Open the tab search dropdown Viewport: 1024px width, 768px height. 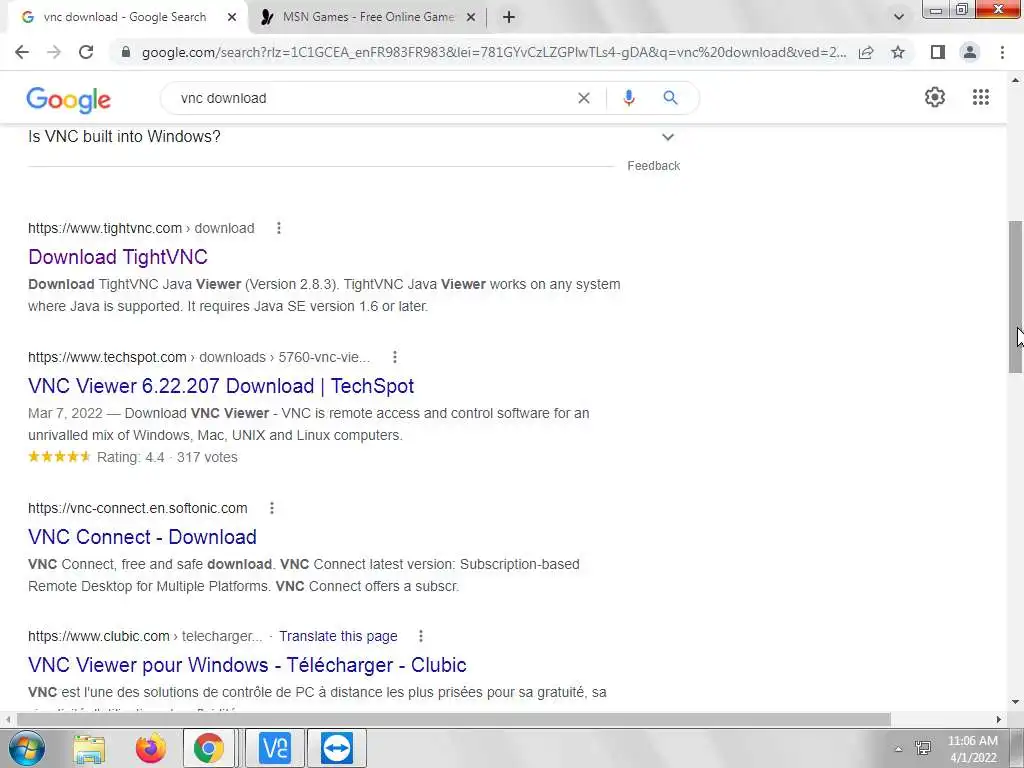[899, 17]
